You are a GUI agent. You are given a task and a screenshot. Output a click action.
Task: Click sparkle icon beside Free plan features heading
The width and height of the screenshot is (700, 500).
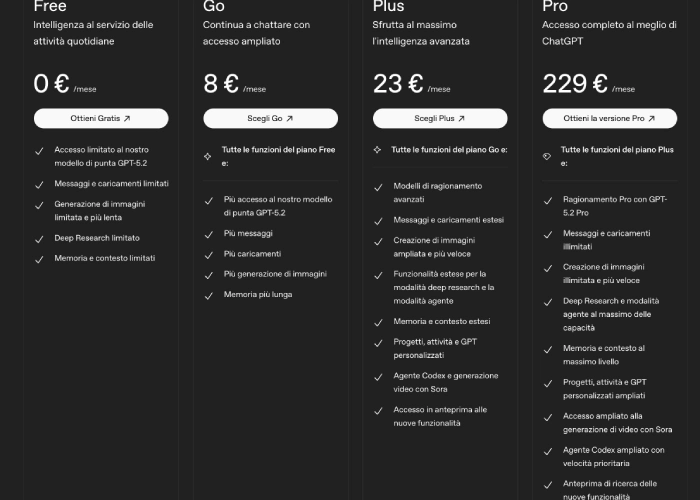tap(208, 150)
